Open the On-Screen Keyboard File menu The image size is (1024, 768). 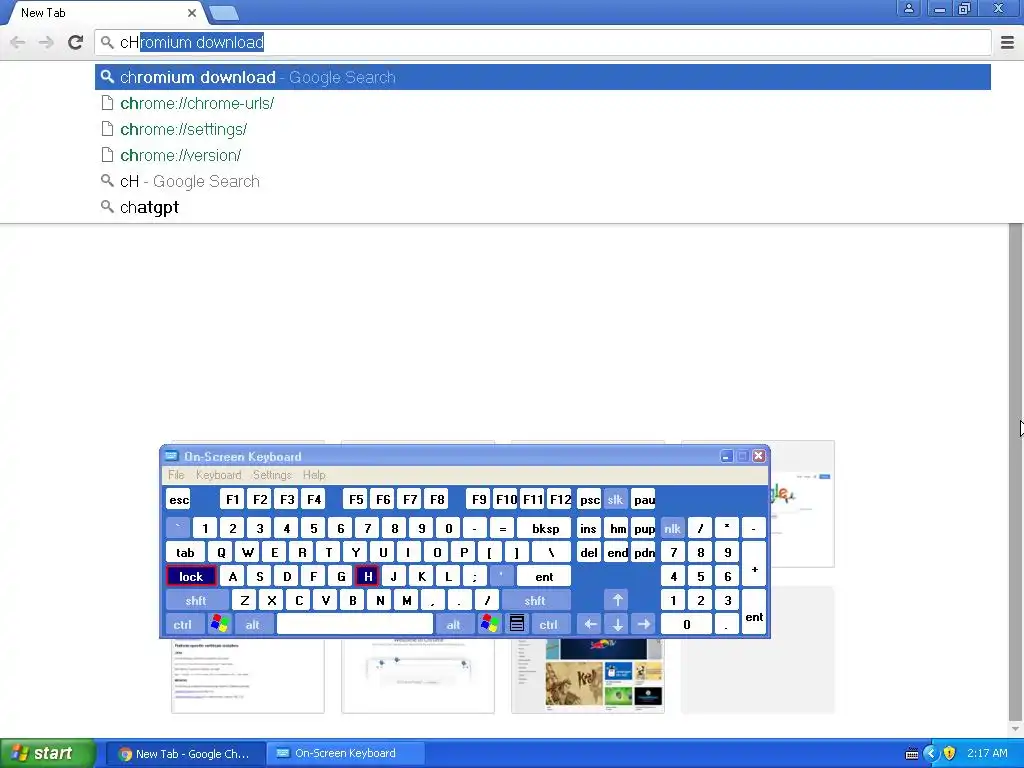(176, 475)
